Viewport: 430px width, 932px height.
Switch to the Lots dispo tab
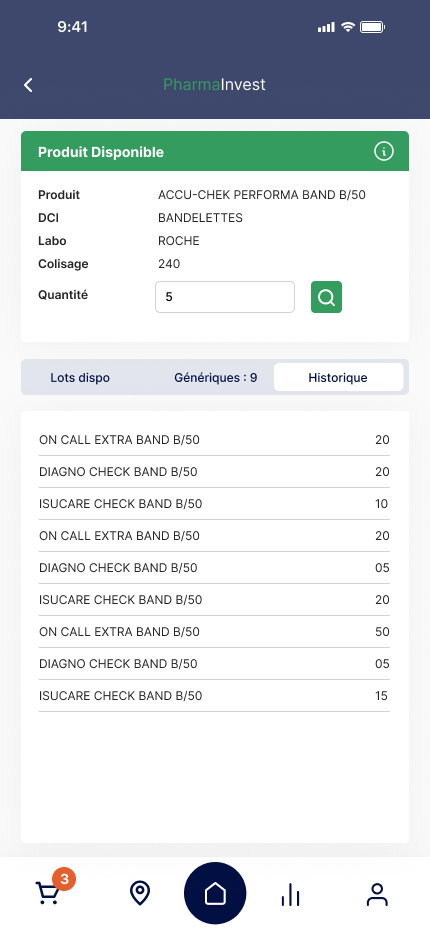coord(80,377)
